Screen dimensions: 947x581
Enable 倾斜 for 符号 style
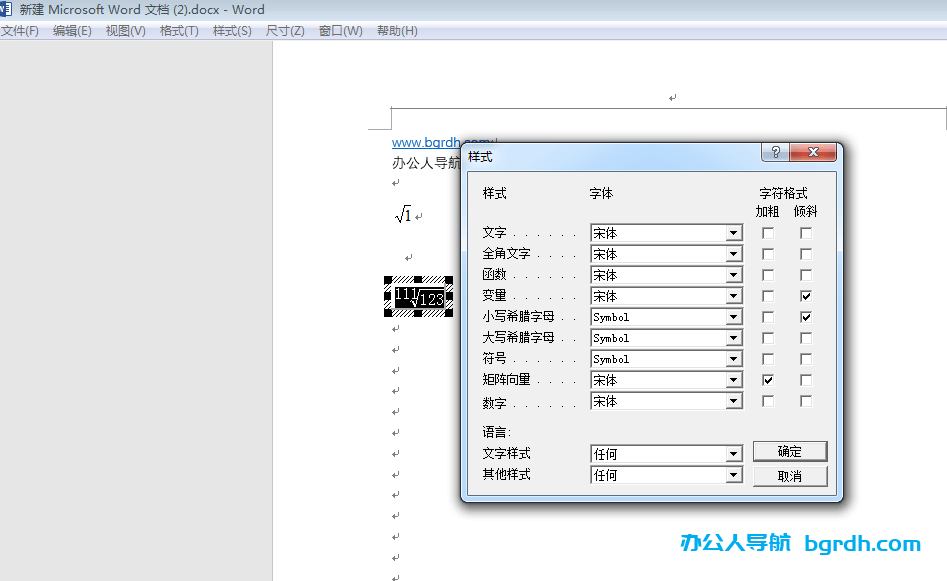coord(806,358)
